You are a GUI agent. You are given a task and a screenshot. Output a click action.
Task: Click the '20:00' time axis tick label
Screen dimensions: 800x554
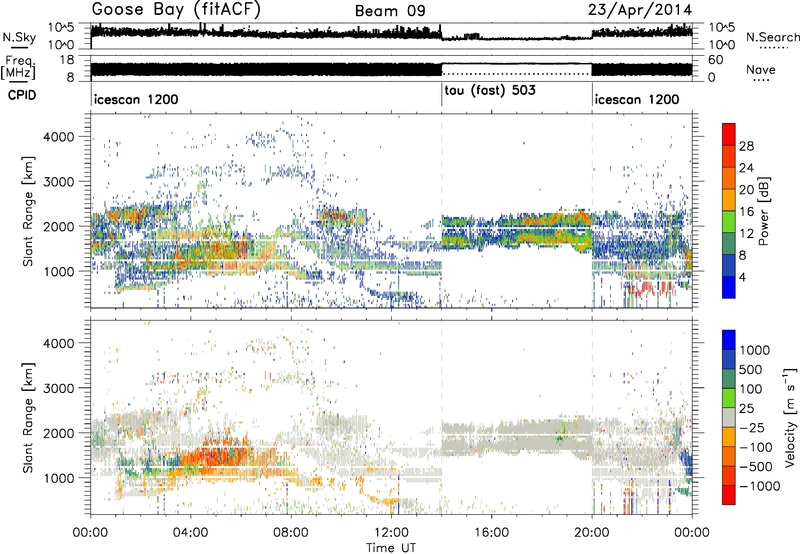(x=592, y=533)
